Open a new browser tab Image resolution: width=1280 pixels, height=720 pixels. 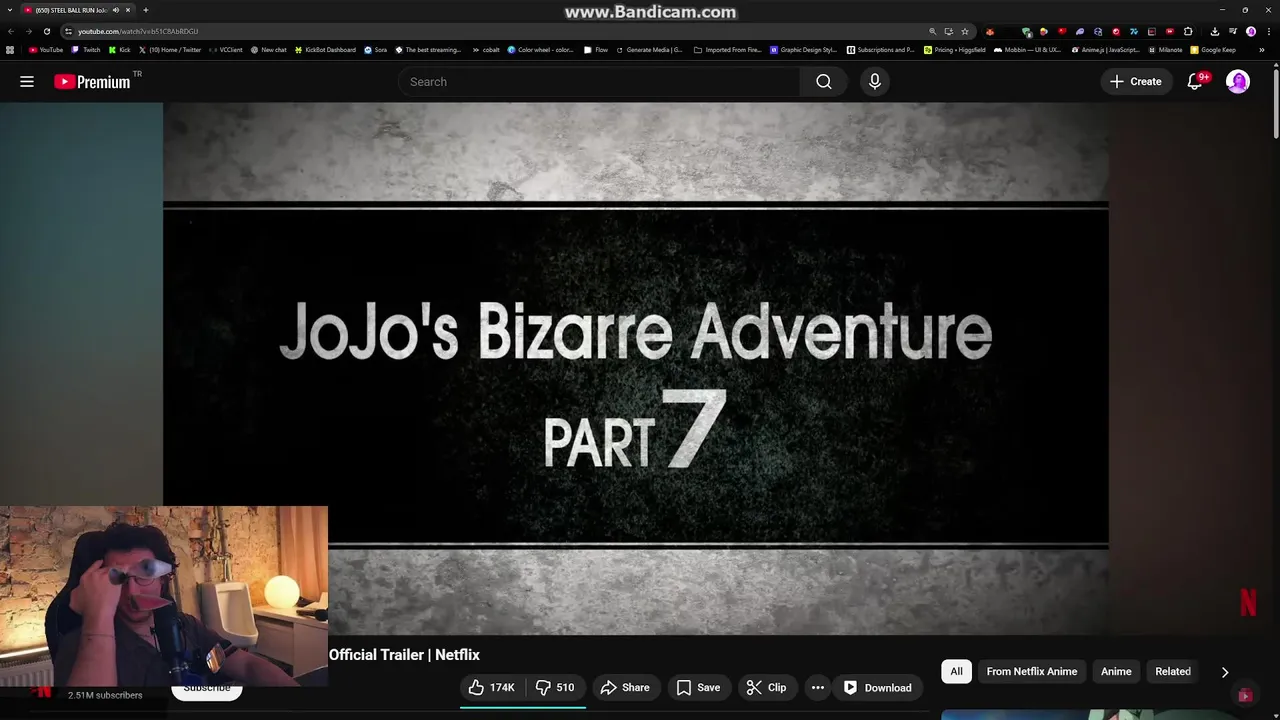[x=146, y=10]
